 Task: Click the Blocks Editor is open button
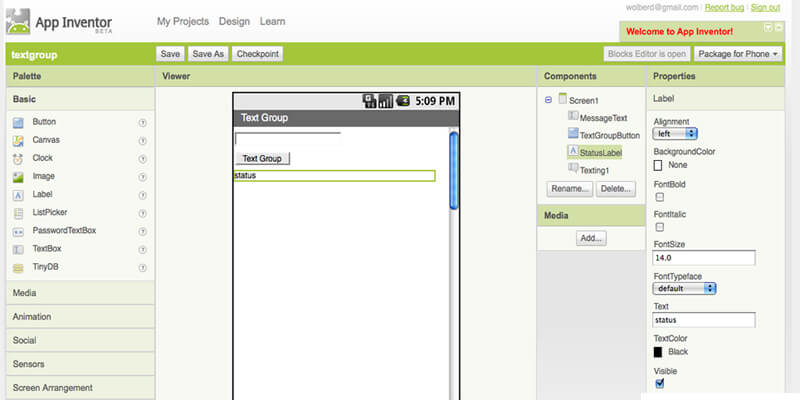point(647,54)
